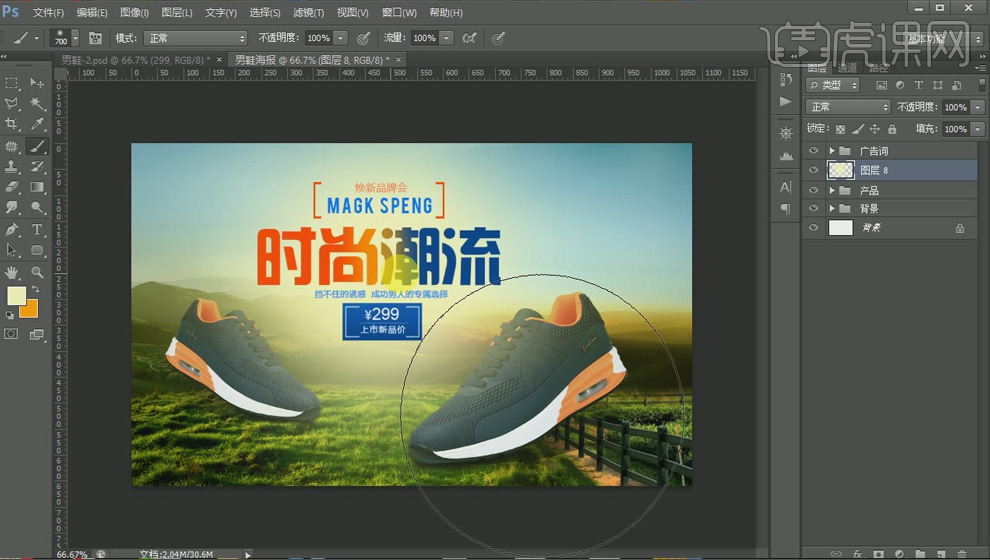Open the 滤镜(T) menu
Image resolution: width=990 pixels, height=560 pixels.
(308, 13)
